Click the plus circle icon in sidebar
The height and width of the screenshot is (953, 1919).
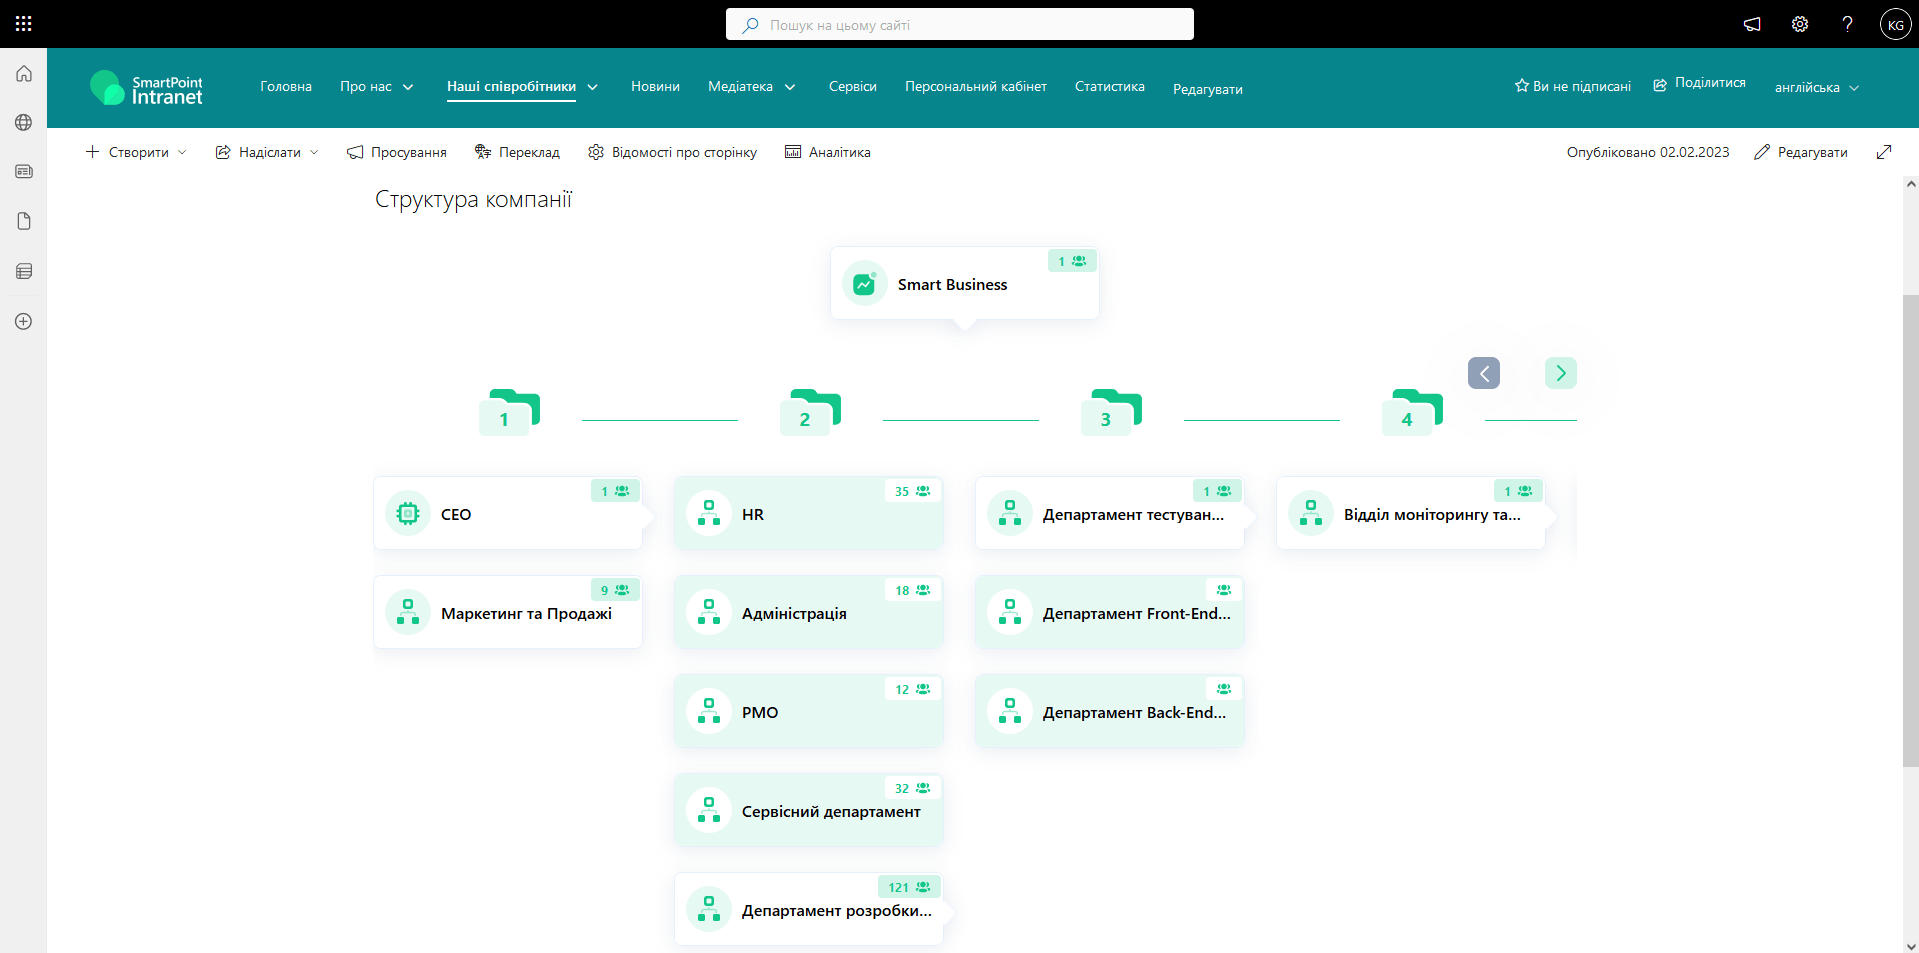[x=24, y=322]
